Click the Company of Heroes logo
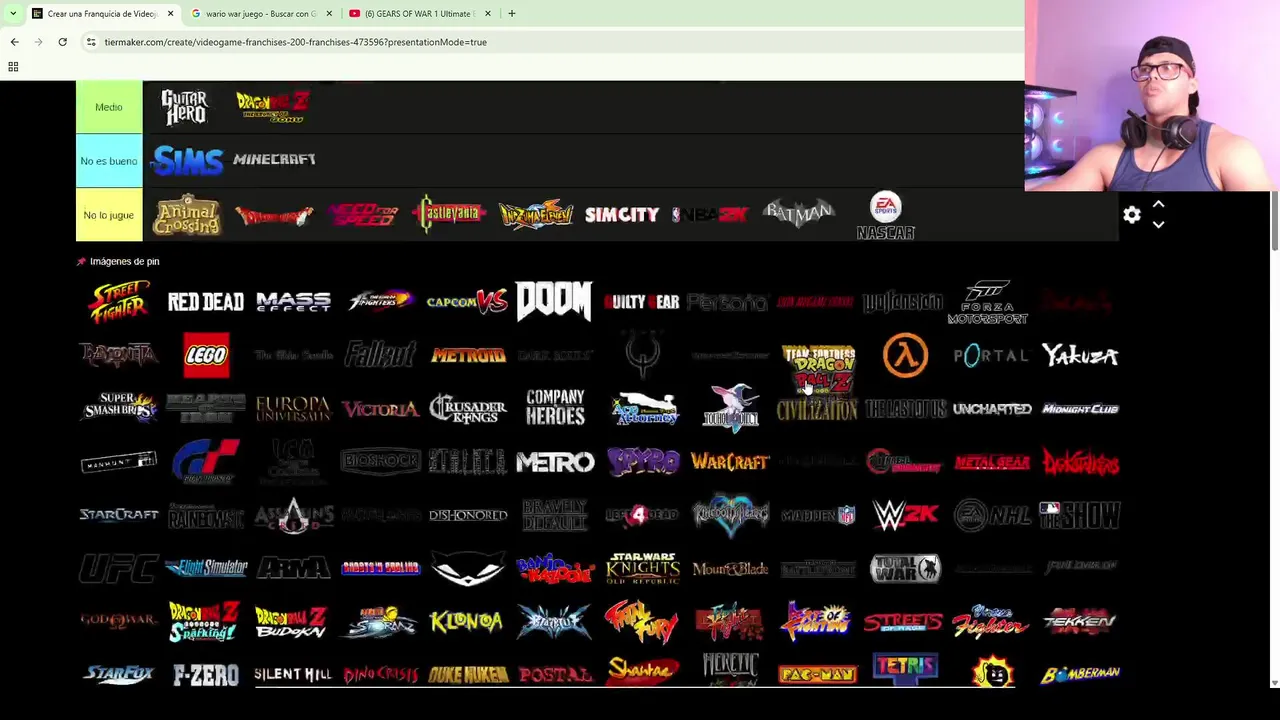 click(555, 408)
